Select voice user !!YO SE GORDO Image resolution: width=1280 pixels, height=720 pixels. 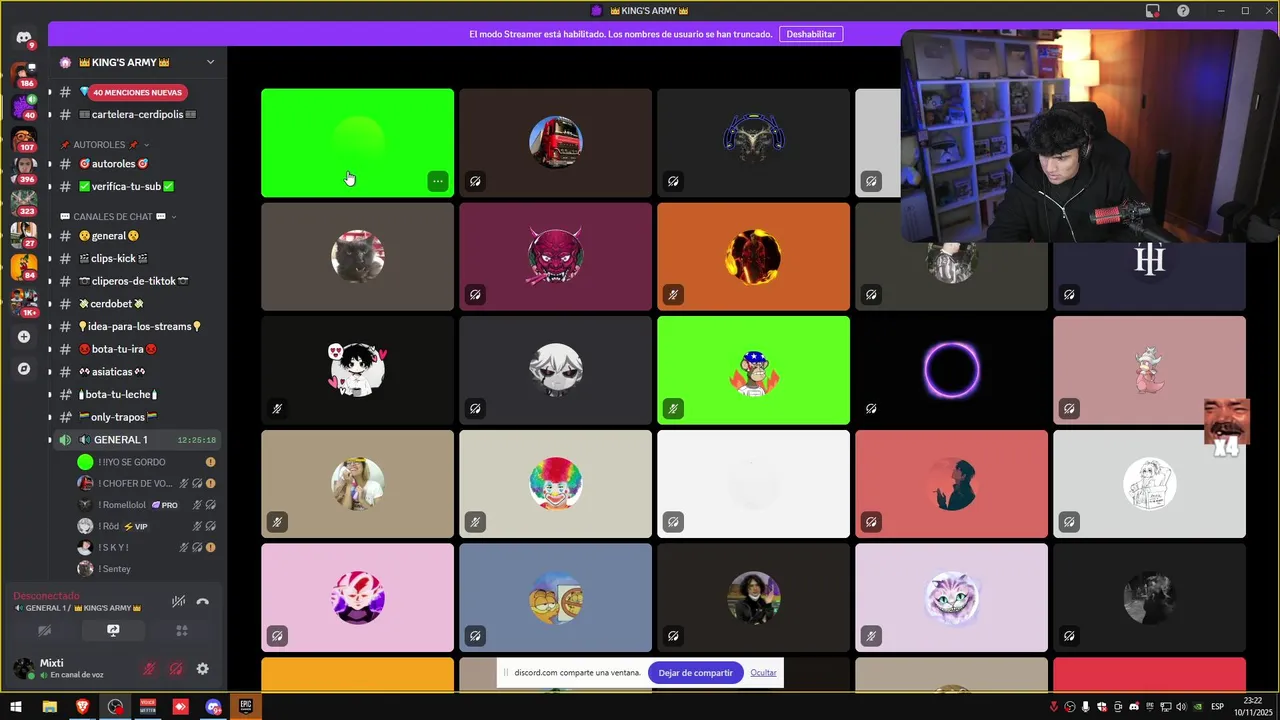tap(146, 462)
